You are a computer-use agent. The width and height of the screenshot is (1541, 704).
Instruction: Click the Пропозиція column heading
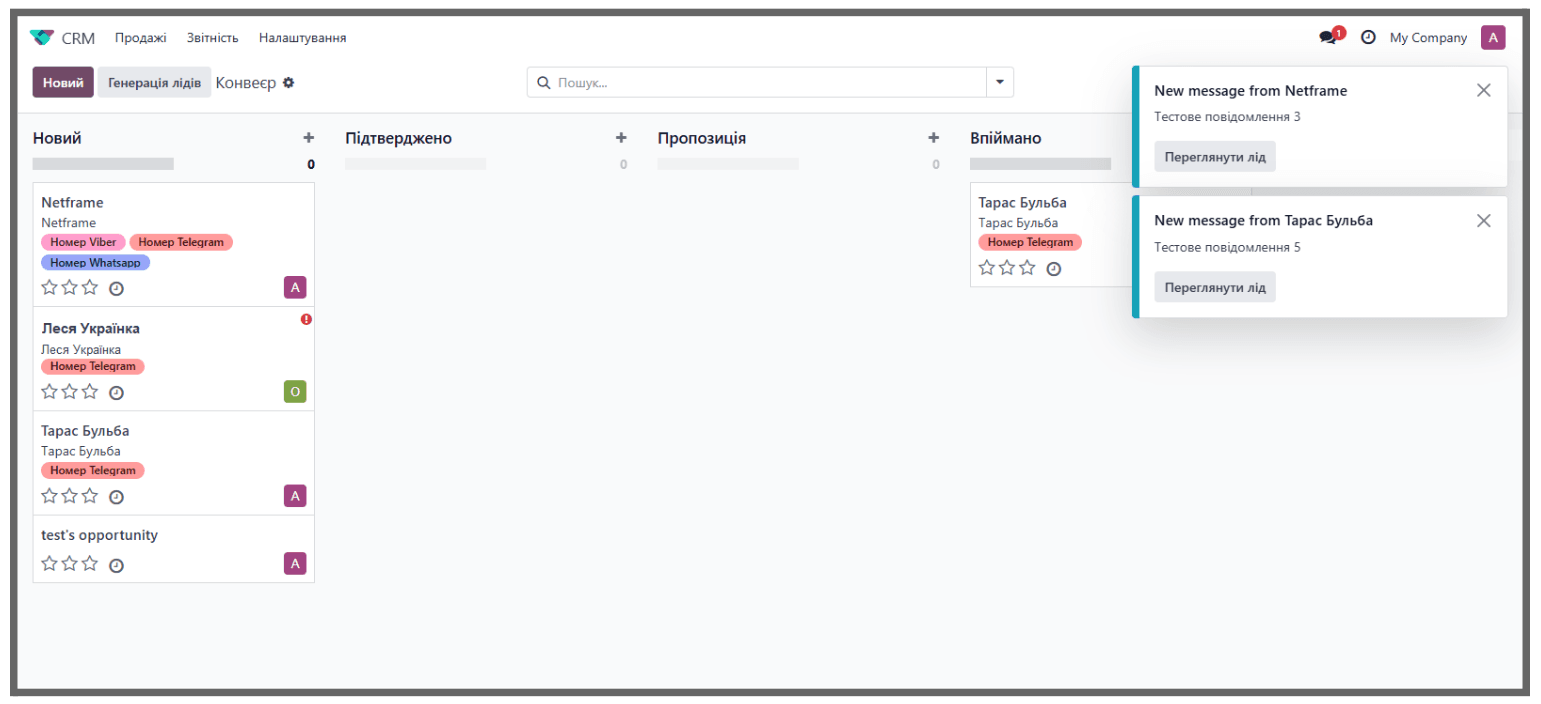(702, 138)
